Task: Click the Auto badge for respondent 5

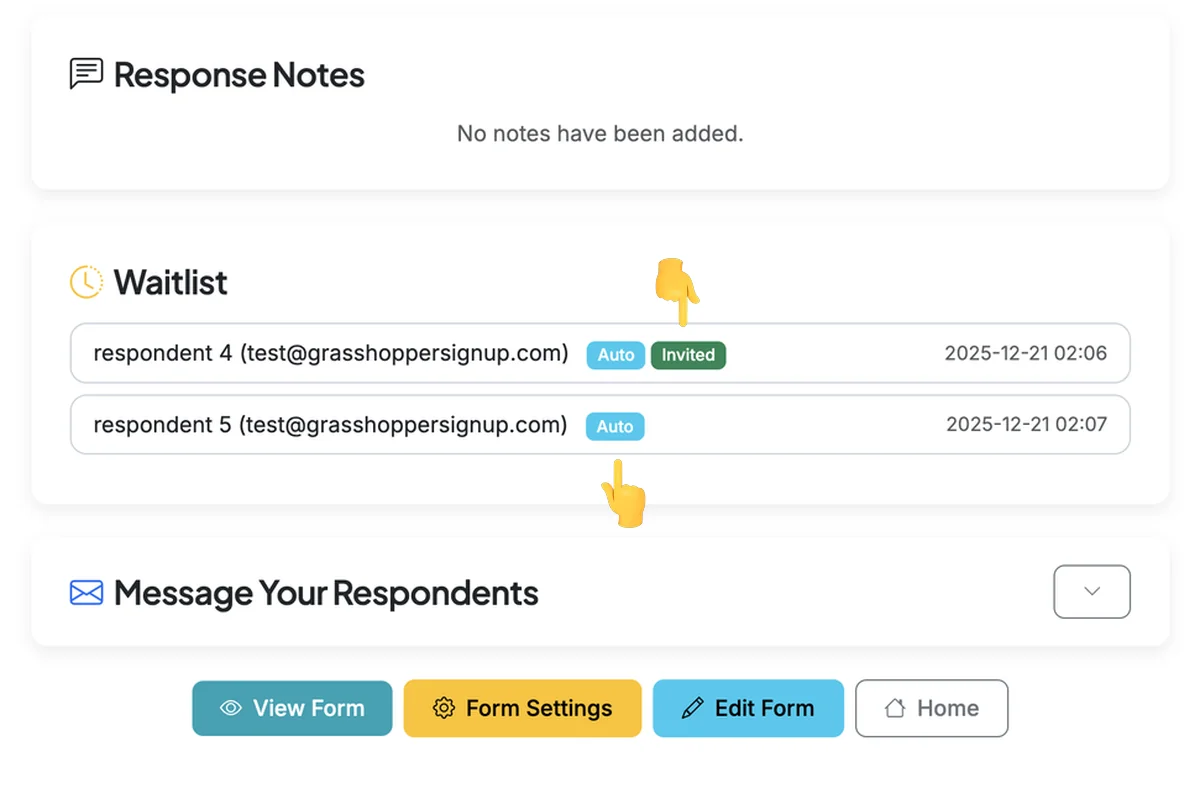Action: (615, 427)
